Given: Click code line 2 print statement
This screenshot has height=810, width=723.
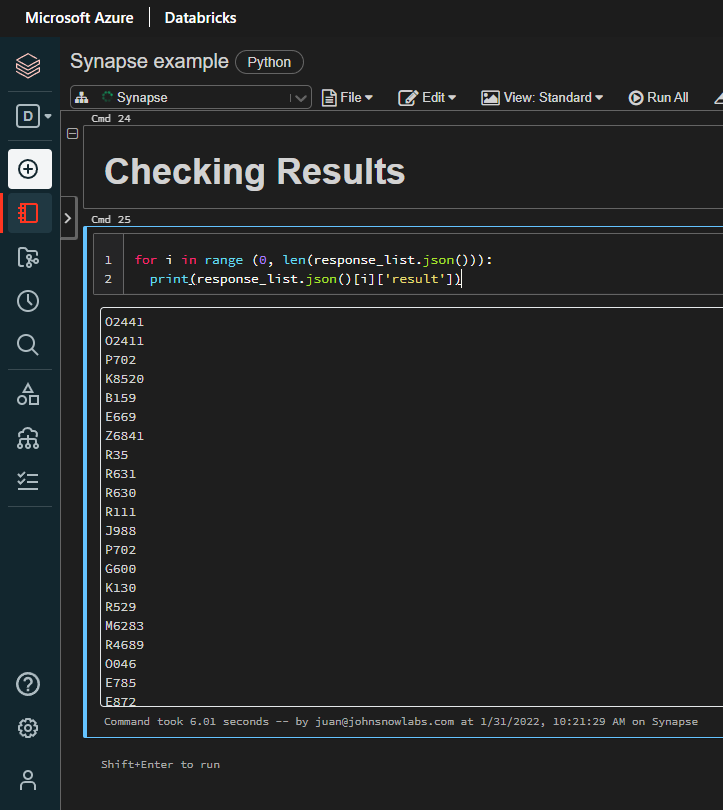Looking at the screenshot, I should (306, 279).
